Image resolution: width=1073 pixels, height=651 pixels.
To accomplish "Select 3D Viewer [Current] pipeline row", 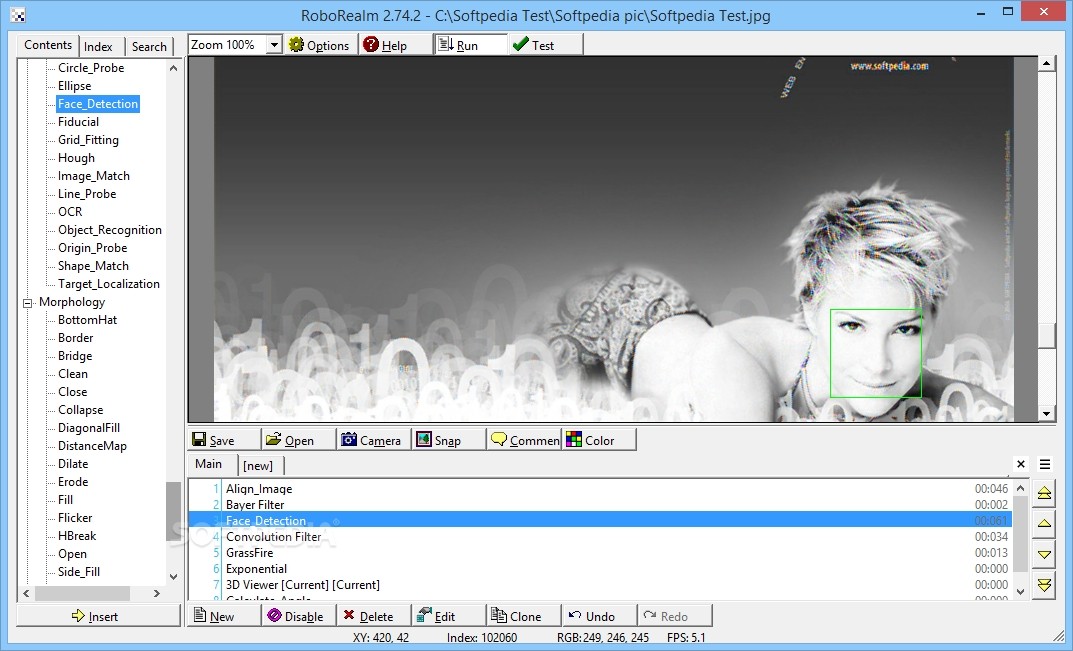I will click(599, 585).
